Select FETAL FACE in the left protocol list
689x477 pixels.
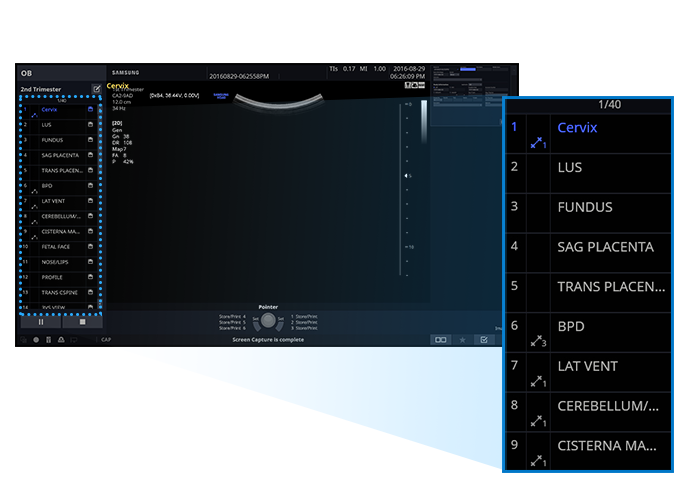point(55,247)
